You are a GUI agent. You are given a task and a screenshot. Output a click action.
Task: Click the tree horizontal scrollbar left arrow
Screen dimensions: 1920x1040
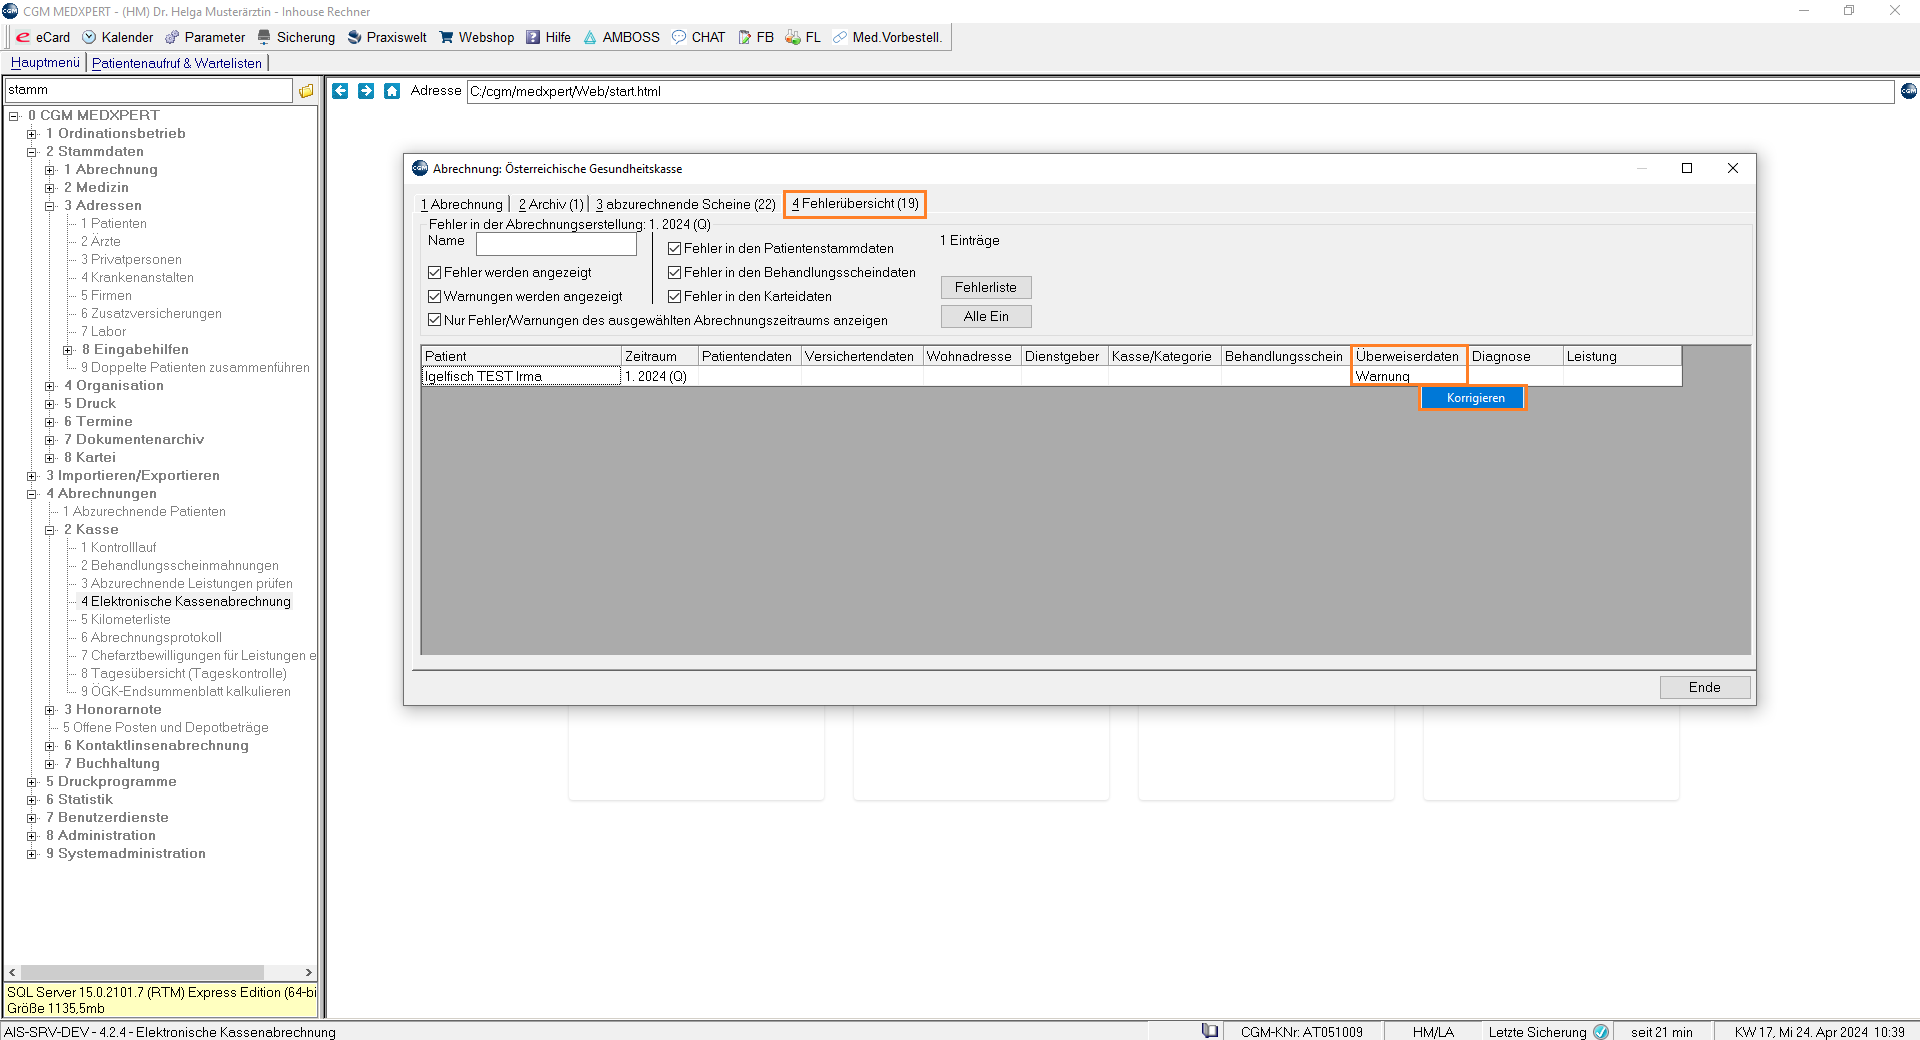12,972
